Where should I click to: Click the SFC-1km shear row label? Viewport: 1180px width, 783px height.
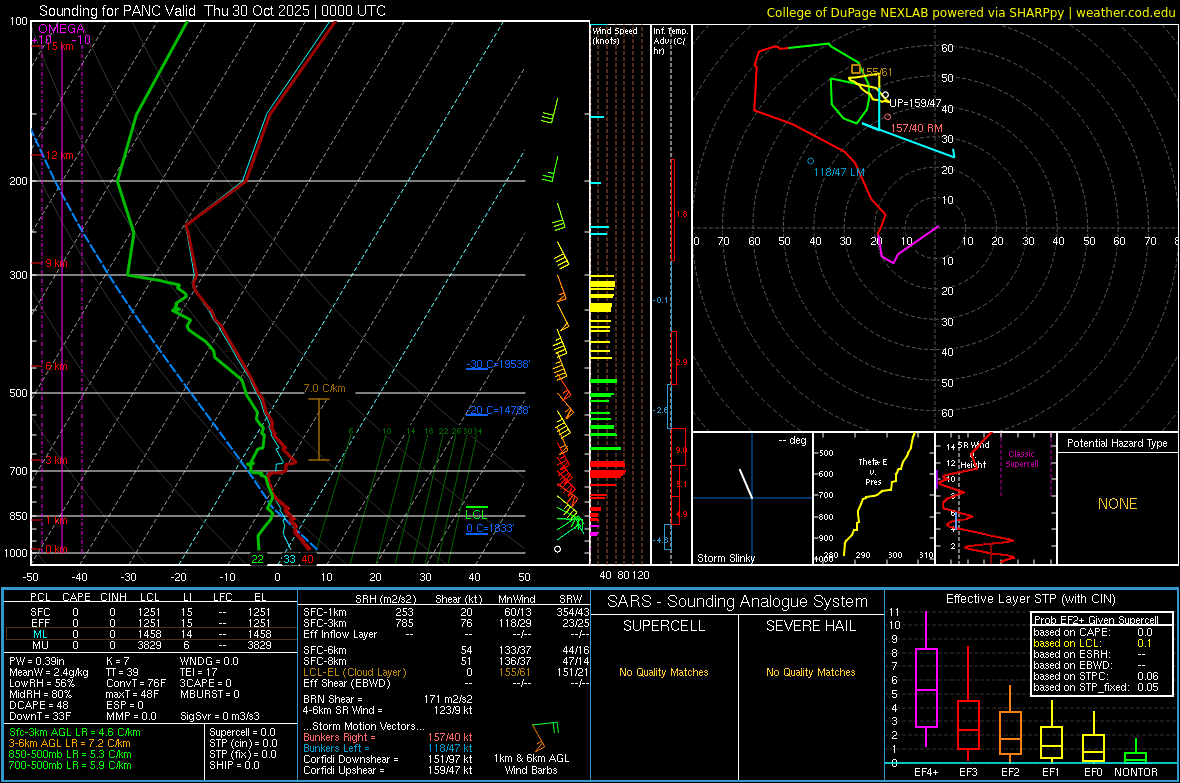tap(325, 612)
